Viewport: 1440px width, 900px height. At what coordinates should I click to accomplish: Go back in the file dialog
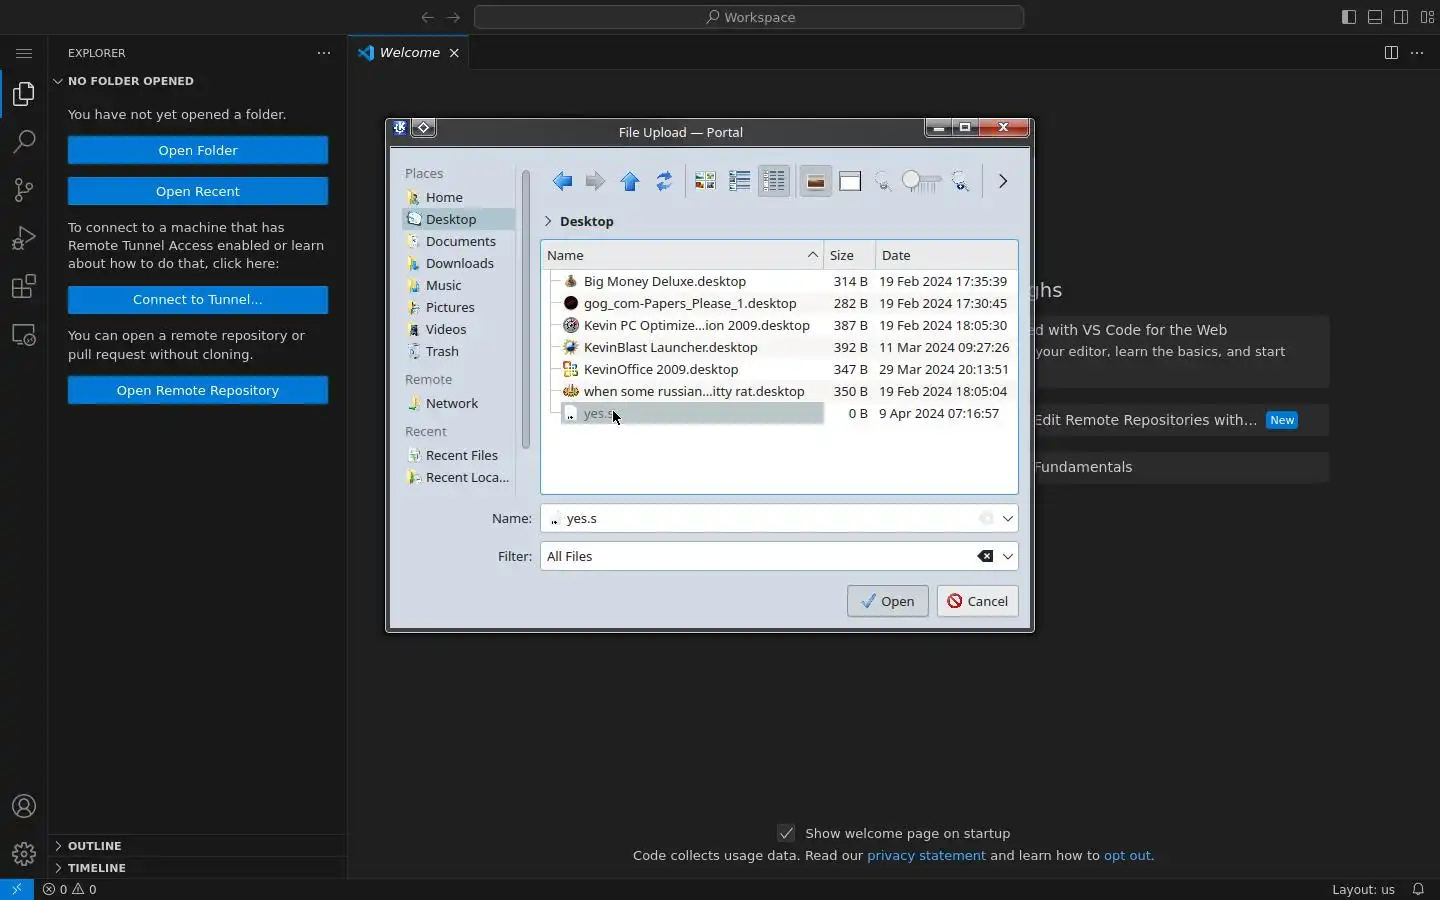click(x=562, y=181)
